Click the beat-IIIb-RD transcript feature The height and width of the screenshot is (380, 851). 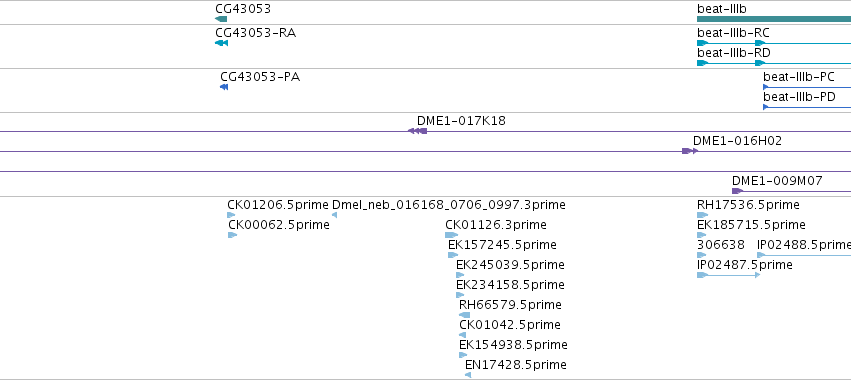[x=774, y=63]
